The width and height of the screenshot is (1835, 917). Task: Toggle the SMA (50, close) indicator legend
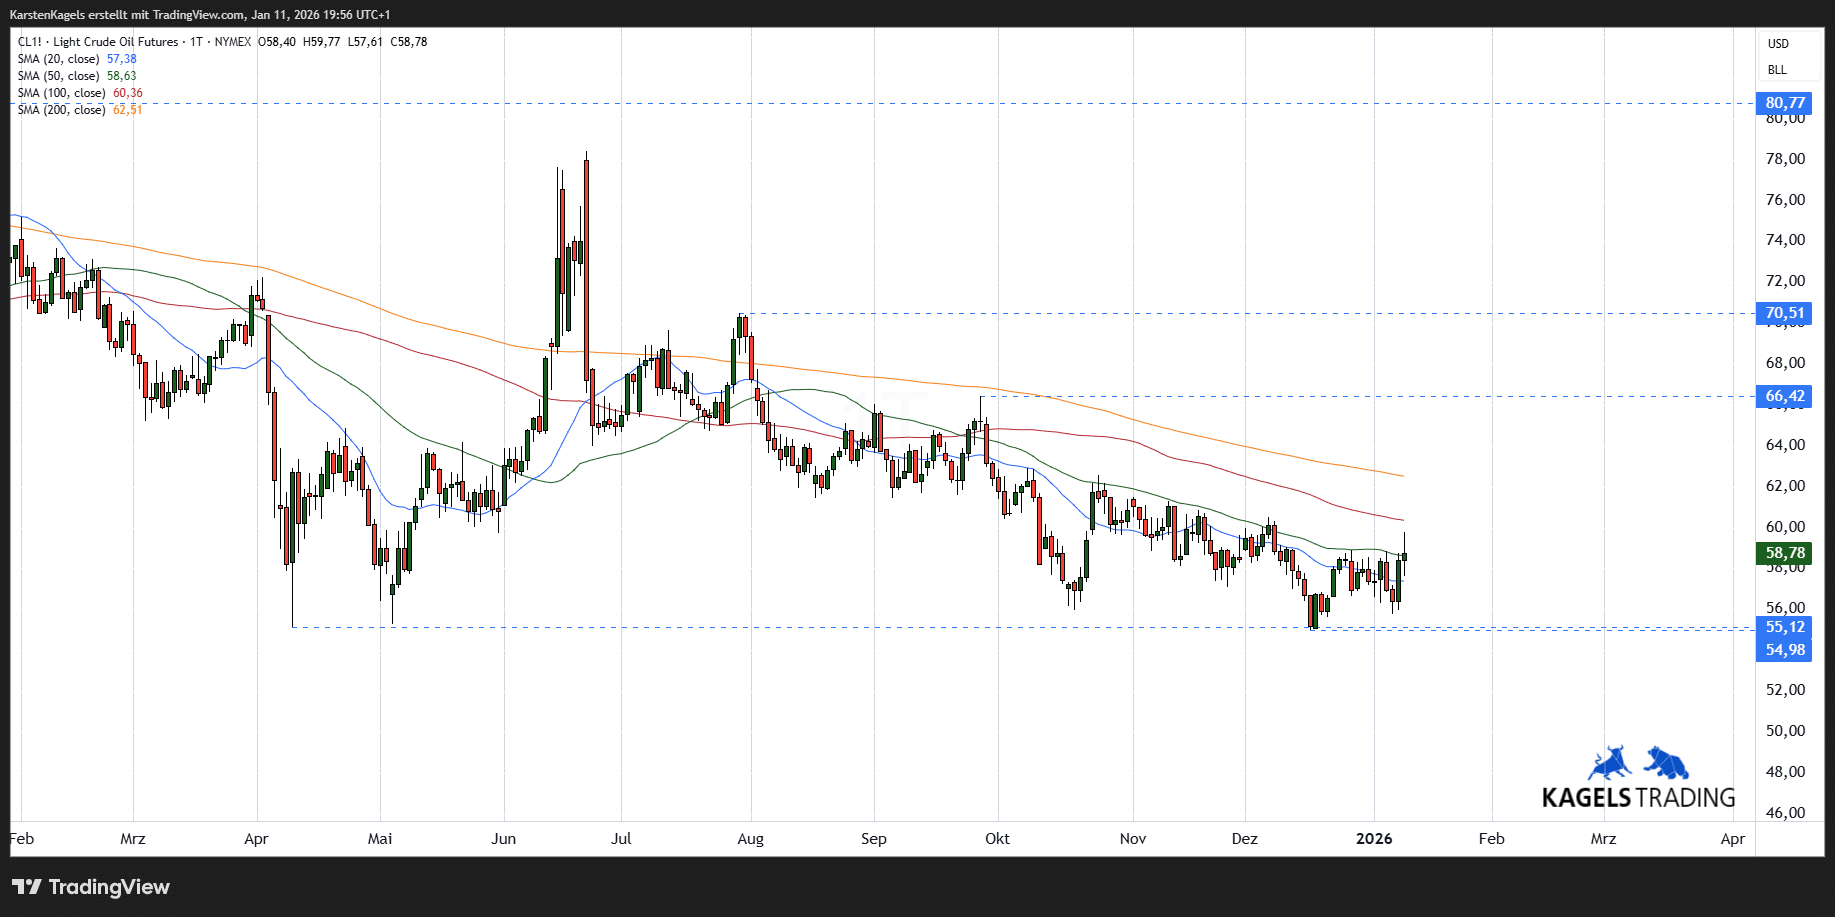click(x=58, y=76)
